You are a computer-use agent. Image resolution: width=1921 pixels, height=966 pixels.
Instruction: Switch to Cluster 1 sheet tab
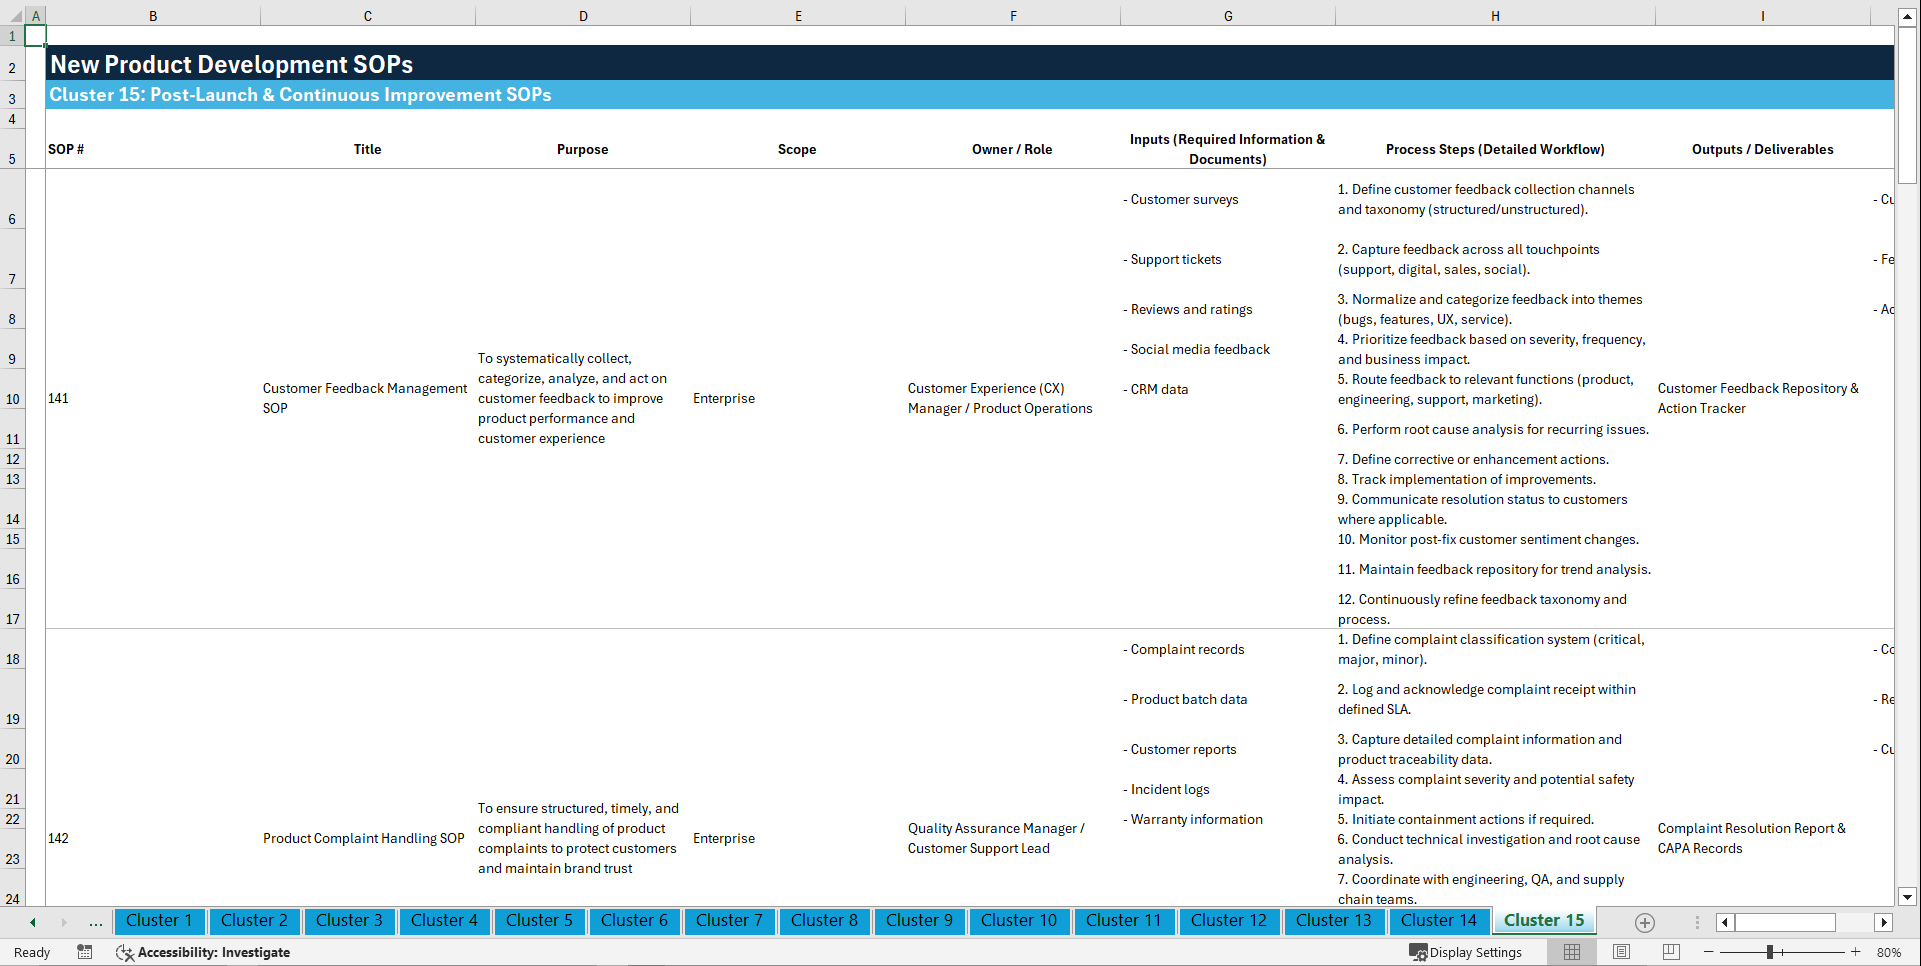(x=159, y=921)
